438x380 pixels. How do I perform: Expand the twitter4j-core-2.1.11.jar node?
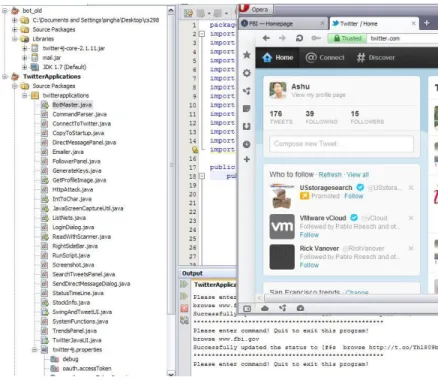click(24, 48)
